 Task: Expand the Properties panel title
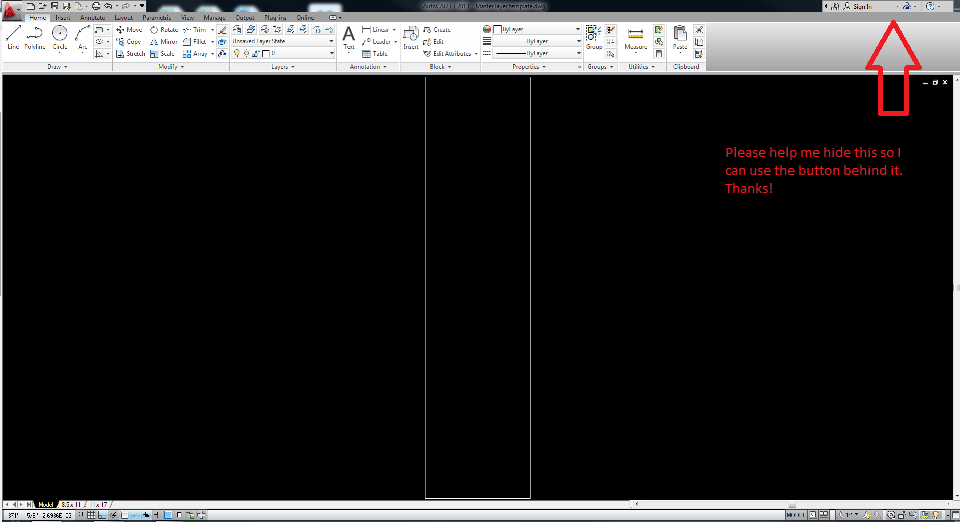[529, 67]
